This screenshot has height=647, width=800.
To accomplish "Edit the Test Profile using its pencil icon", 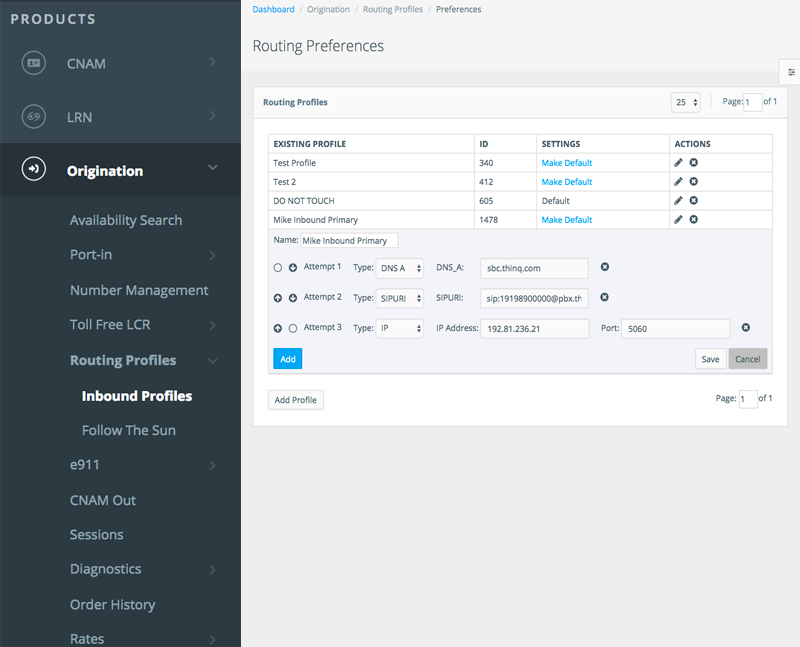I will pyautogui.click(x=678, y=162).
